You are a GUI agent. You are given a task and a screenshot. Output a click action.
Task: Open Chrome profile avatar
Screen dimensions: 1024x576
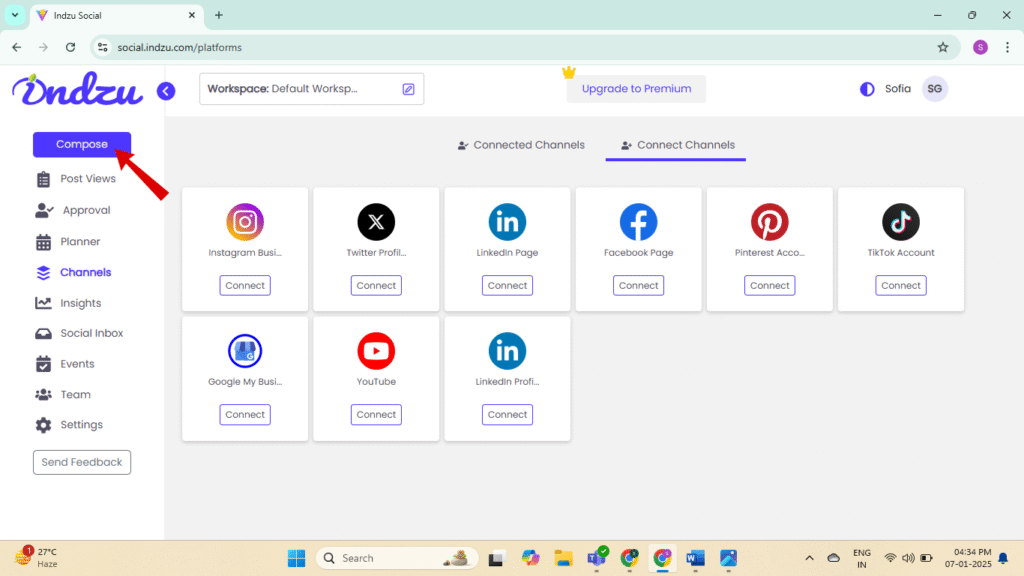[980, 47]
